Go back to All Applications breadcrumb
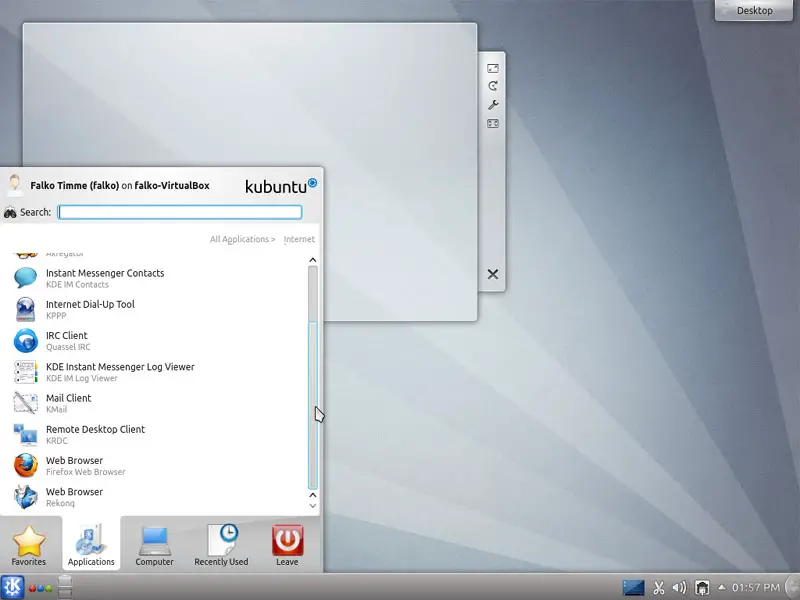Viewport: 800px width, 600px height. 242,239
